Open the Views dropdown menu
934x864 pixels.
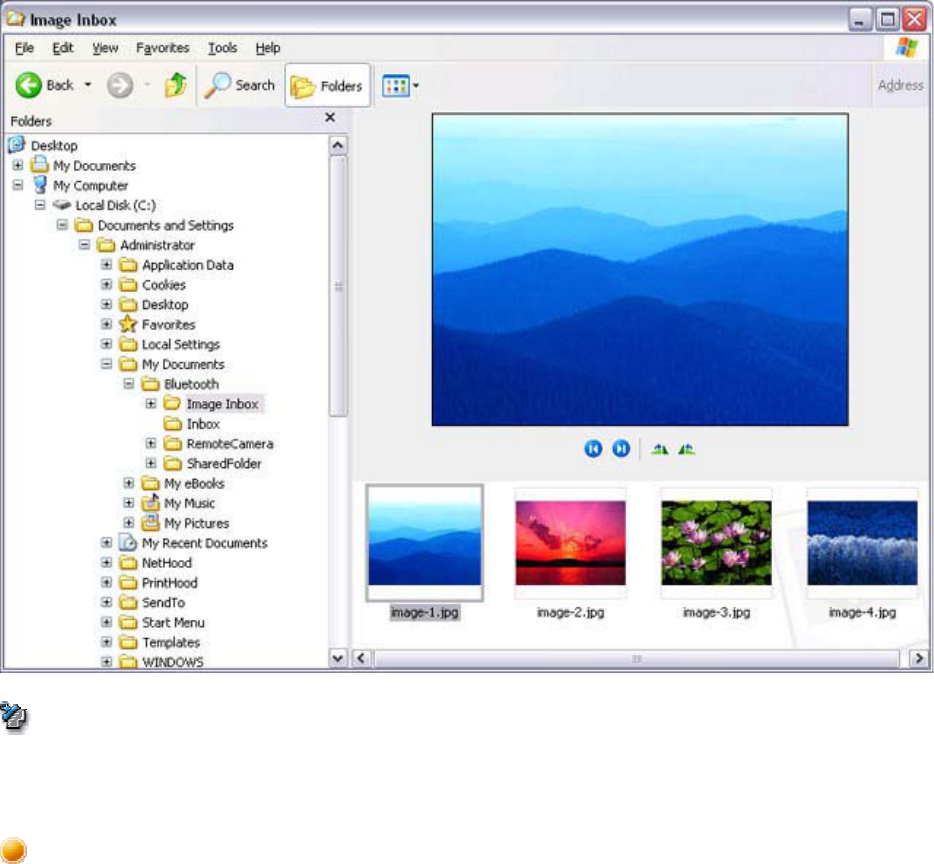pyautogui.click(x=400, y=86)
